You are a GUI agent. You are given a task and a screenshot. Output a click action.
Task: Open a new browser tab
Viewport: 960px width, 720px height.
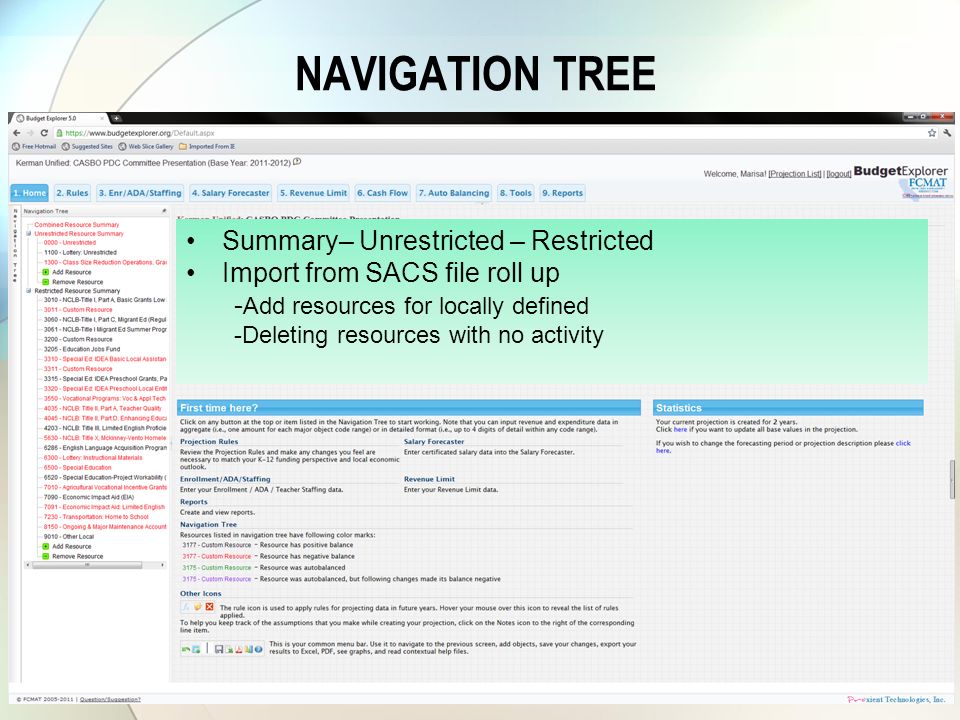pos(116,118)
